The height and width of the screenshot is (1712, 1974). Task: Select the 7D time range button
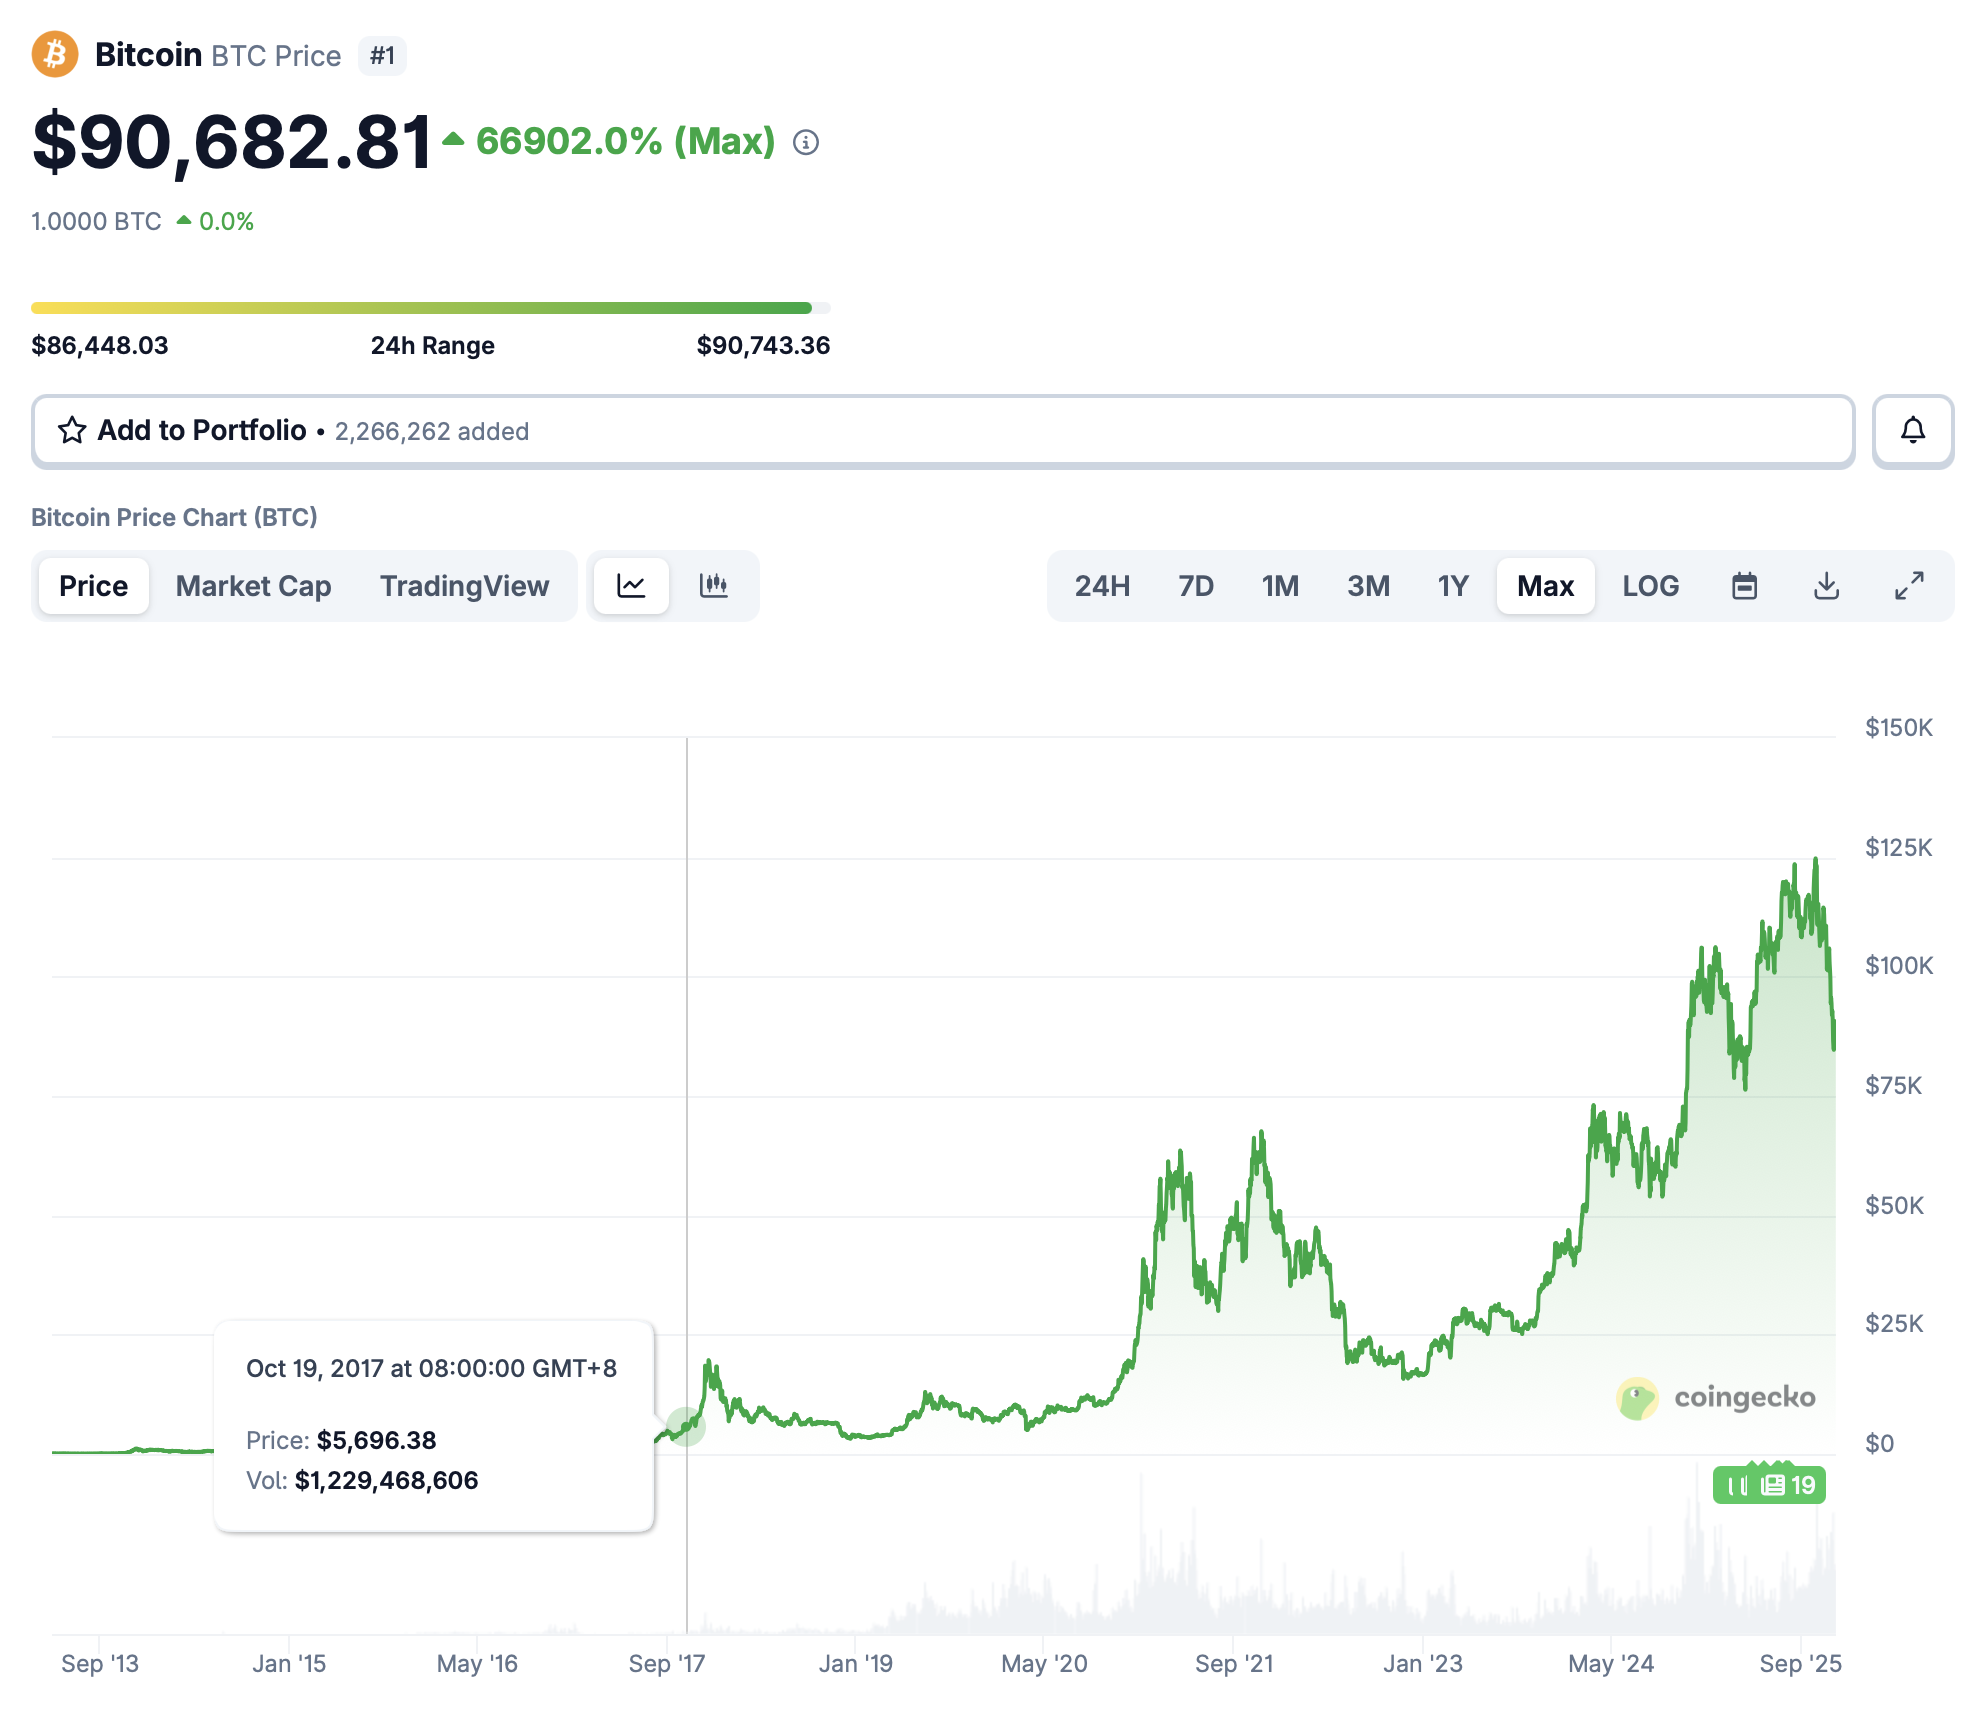pos(1195,586)
